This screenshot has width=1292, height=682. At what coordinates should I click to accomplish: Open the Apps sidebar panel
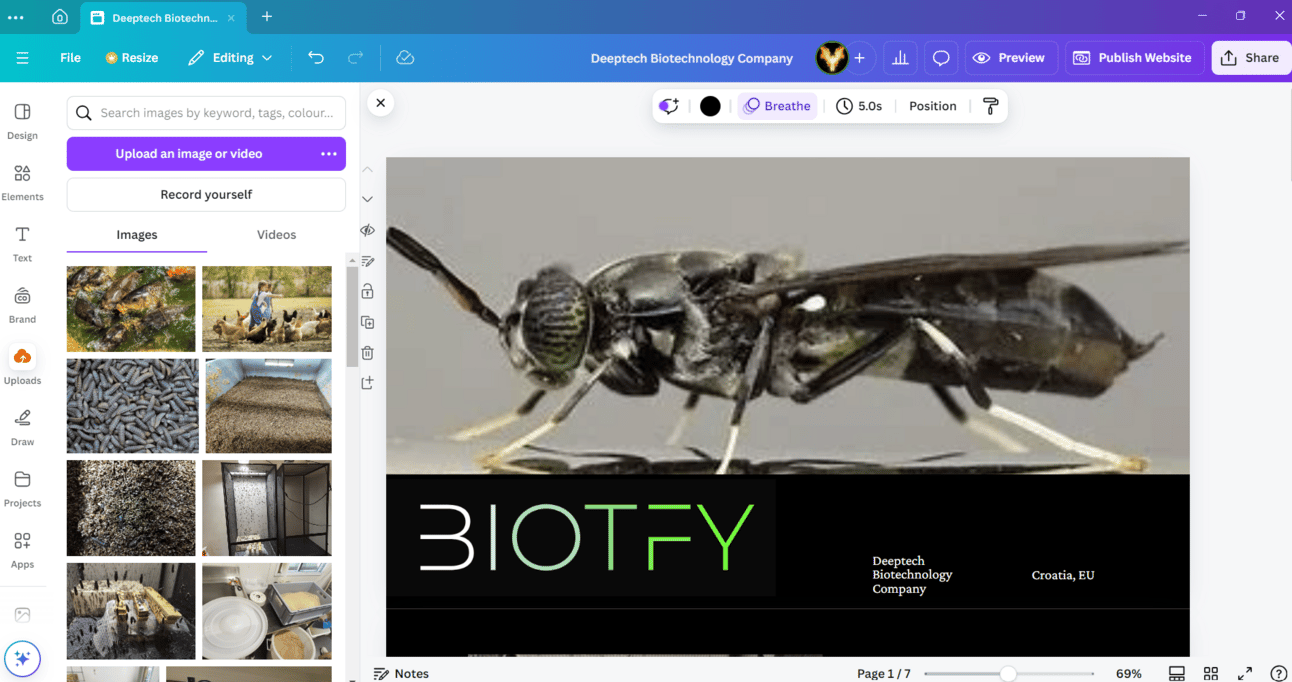pyautogui.click(x=22, y=550)
